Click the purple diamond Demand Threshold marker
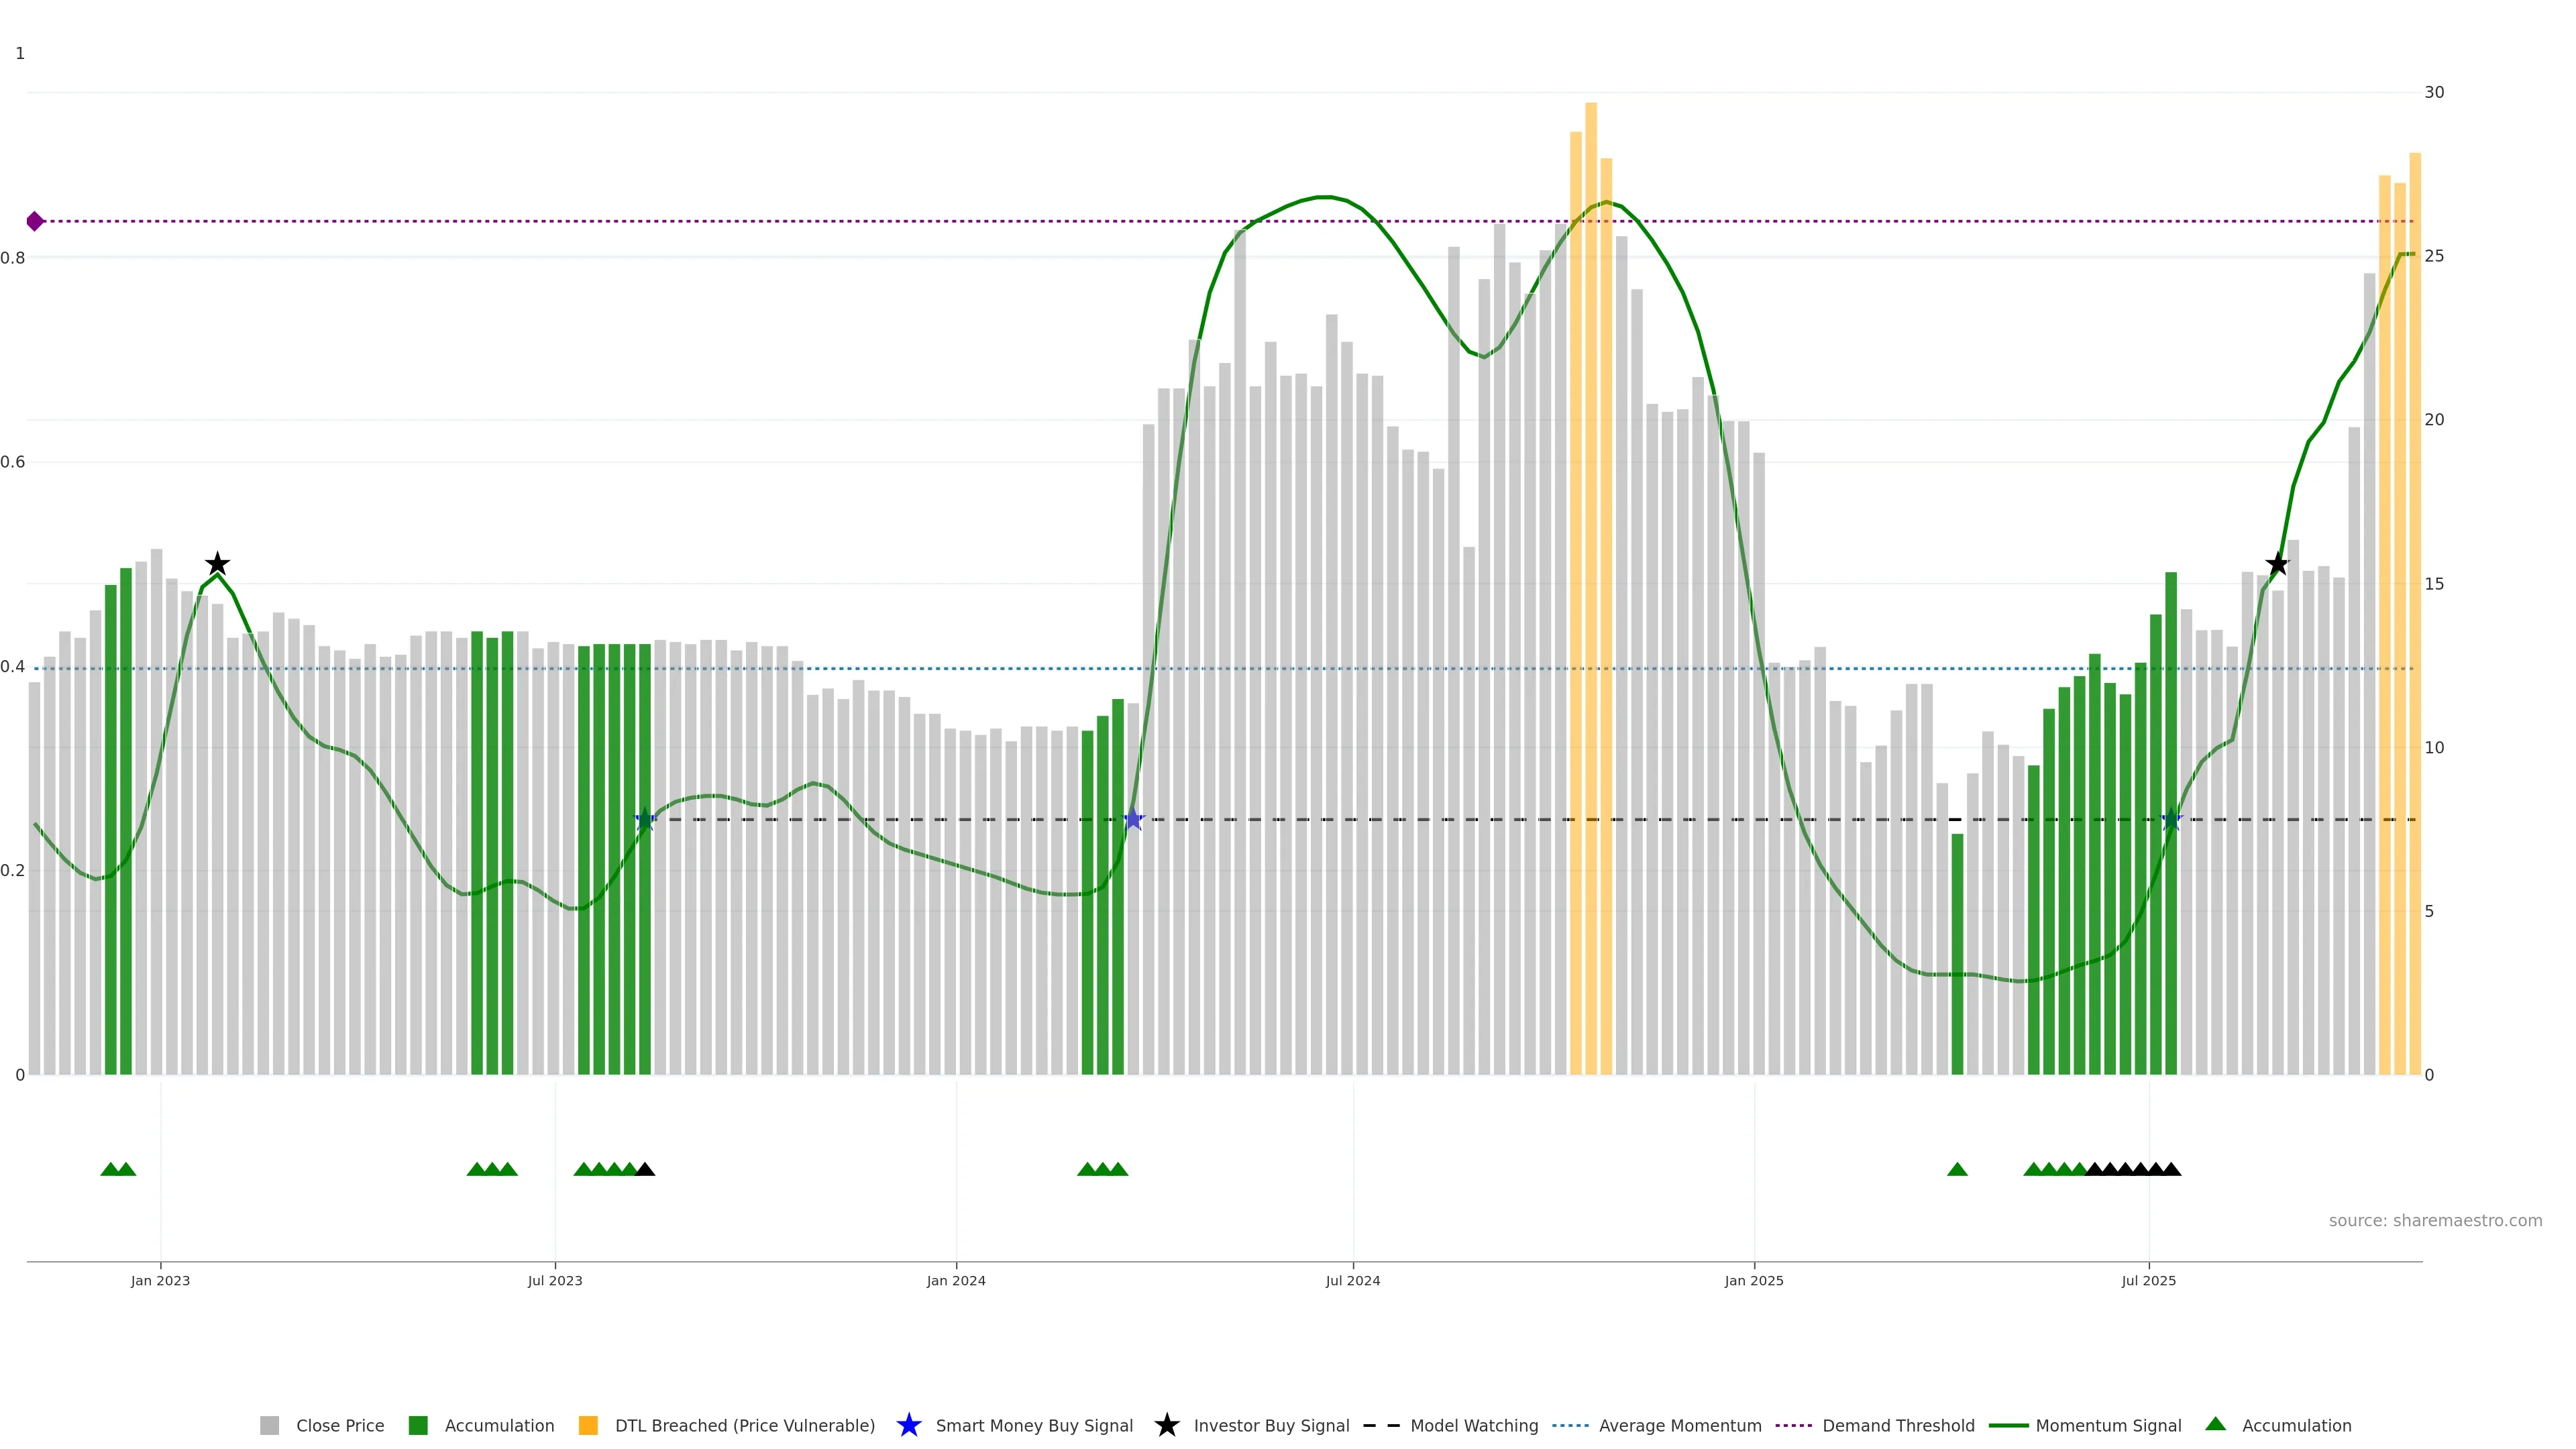The image size is (2576, 1449). coord(35,221)
